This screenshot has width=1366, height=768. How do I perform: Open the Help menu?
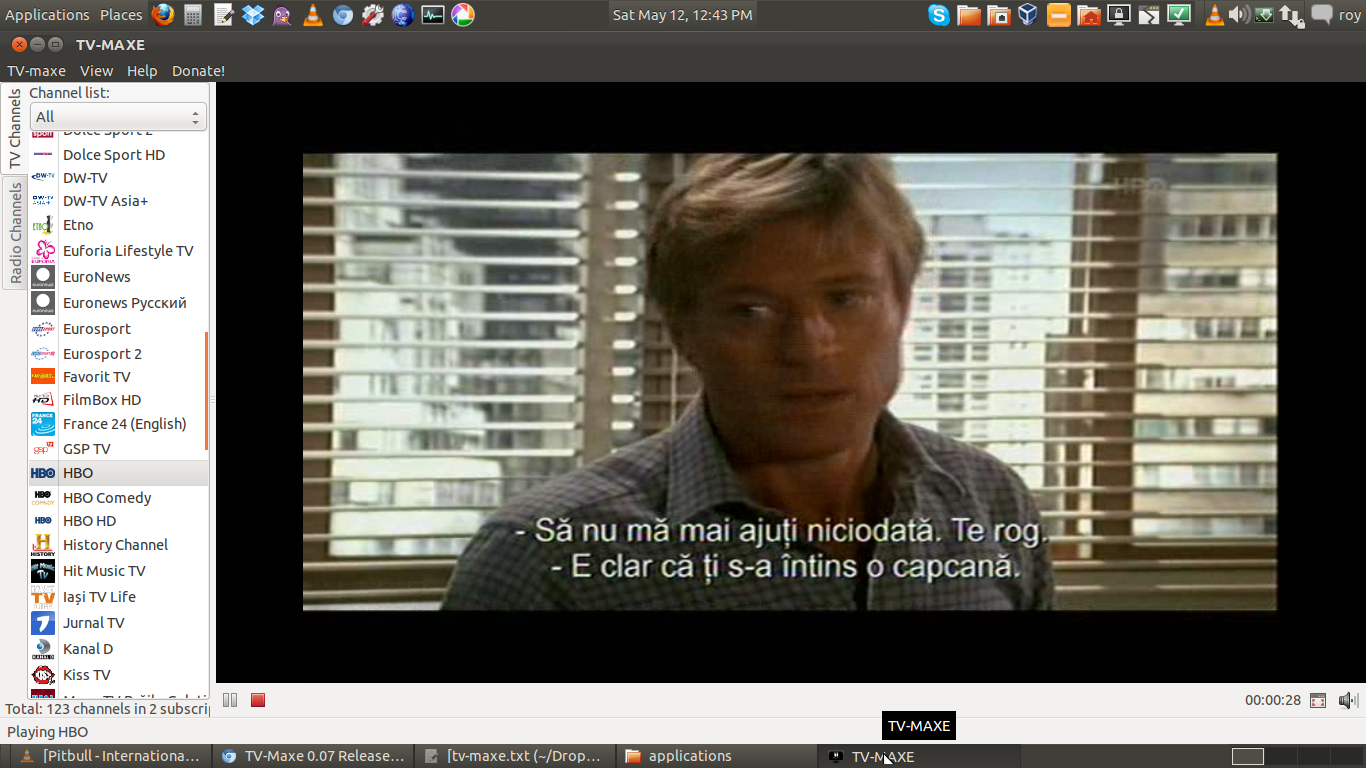142,71
